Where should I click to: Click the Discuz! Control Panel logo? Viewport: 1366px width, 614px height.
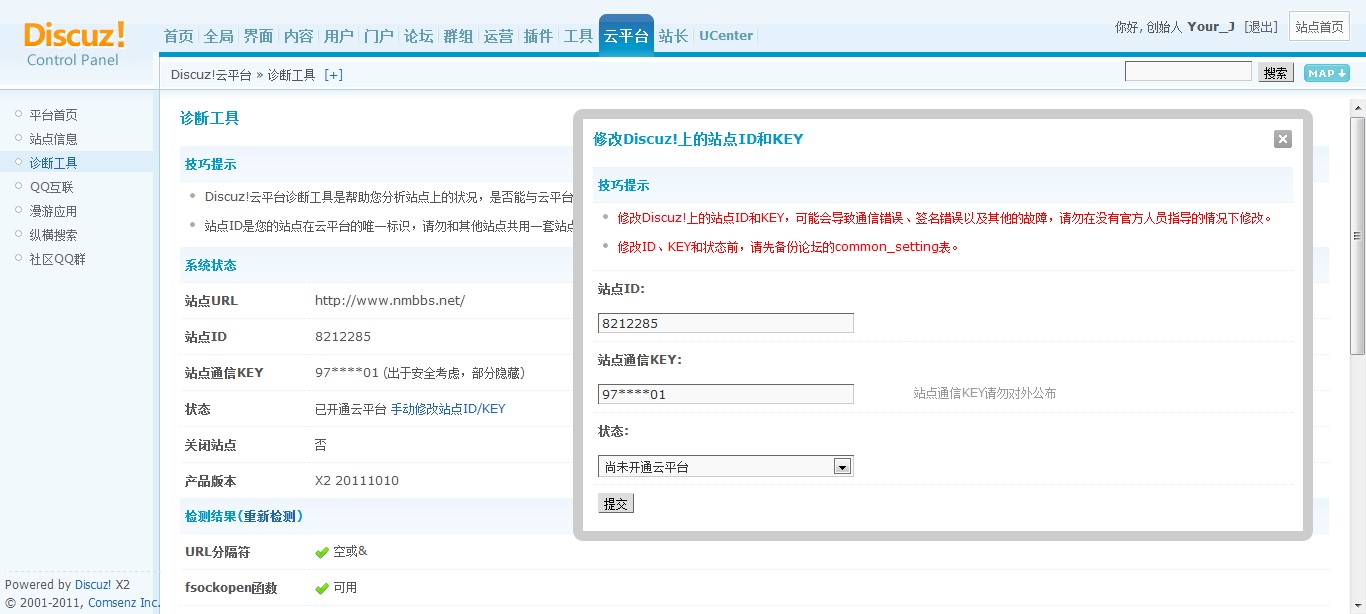click(74, 45)
